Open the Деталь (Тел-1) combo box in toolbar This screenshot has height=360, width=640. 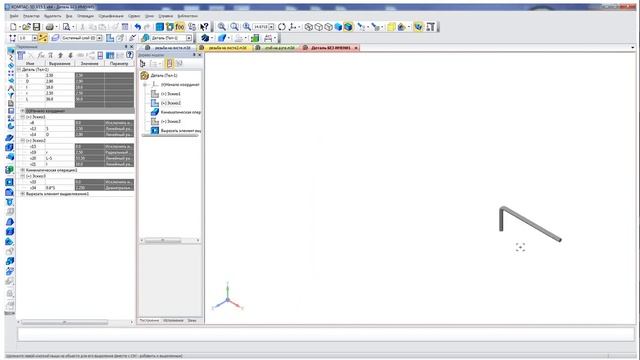pyautogui.click(x=171, y=38)
